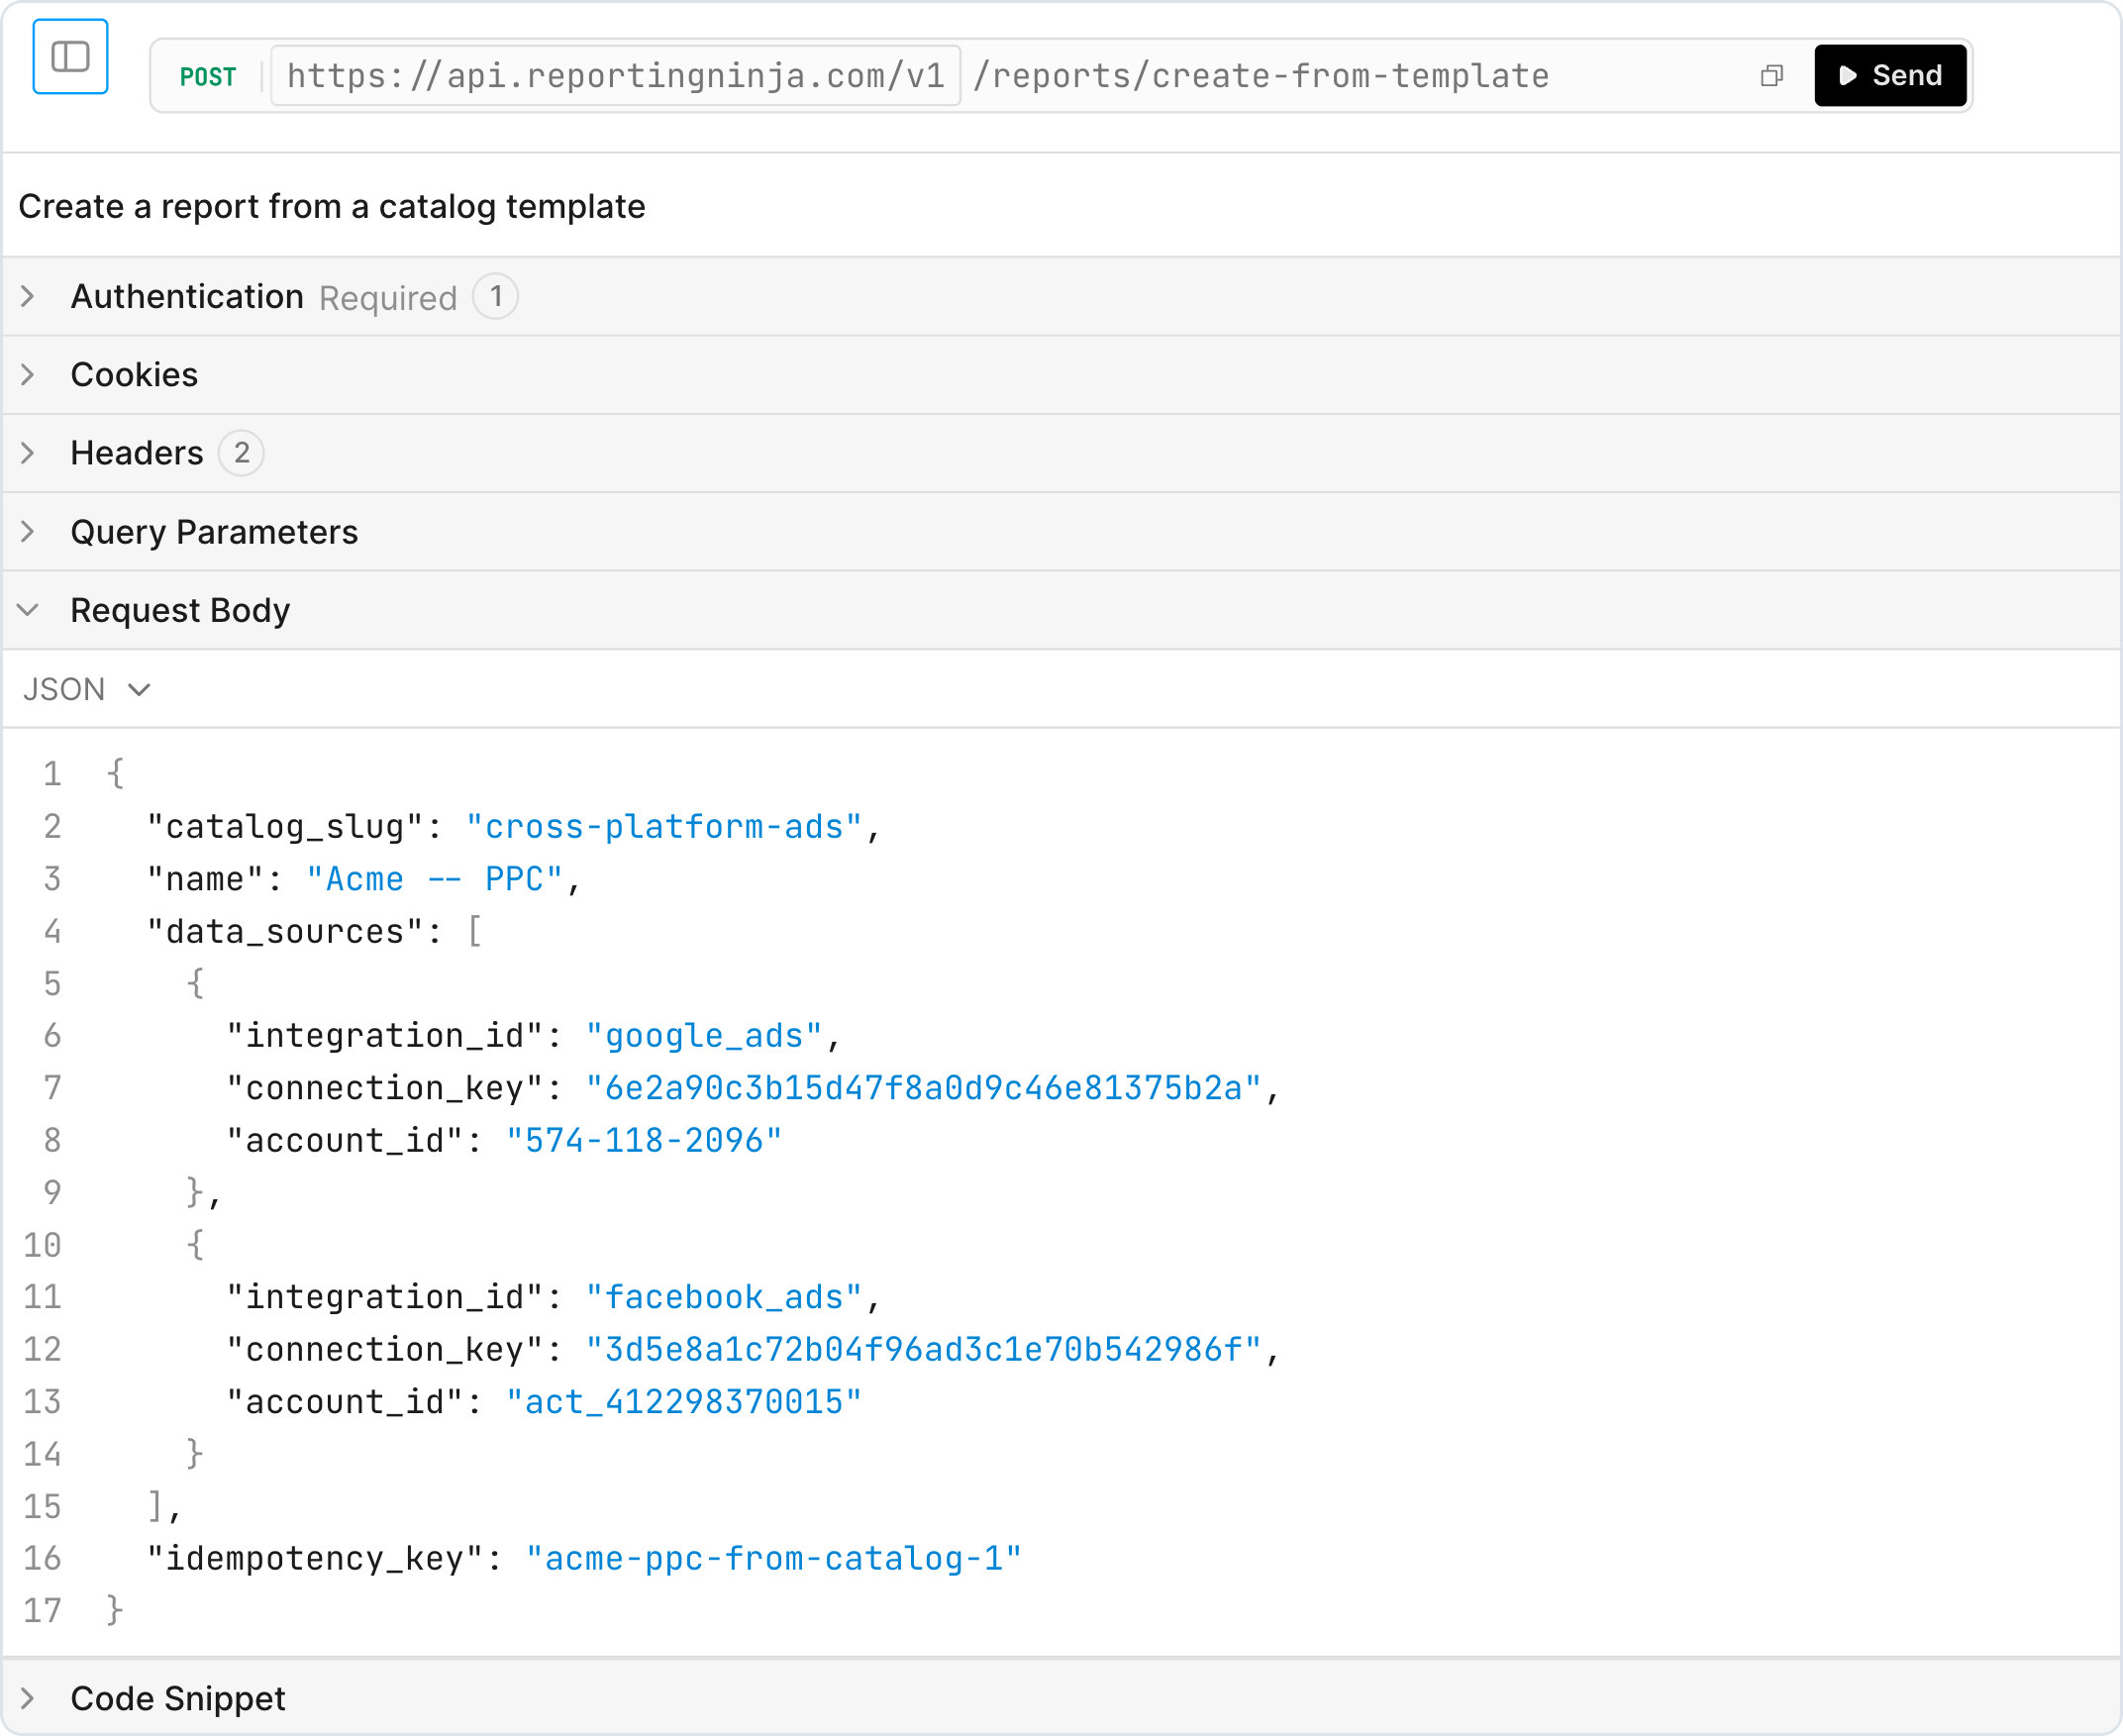Click the "idempotency_key" key
This screenshot has width=2123, height=1736.
pyautogui.click(x=315, y=1558)
